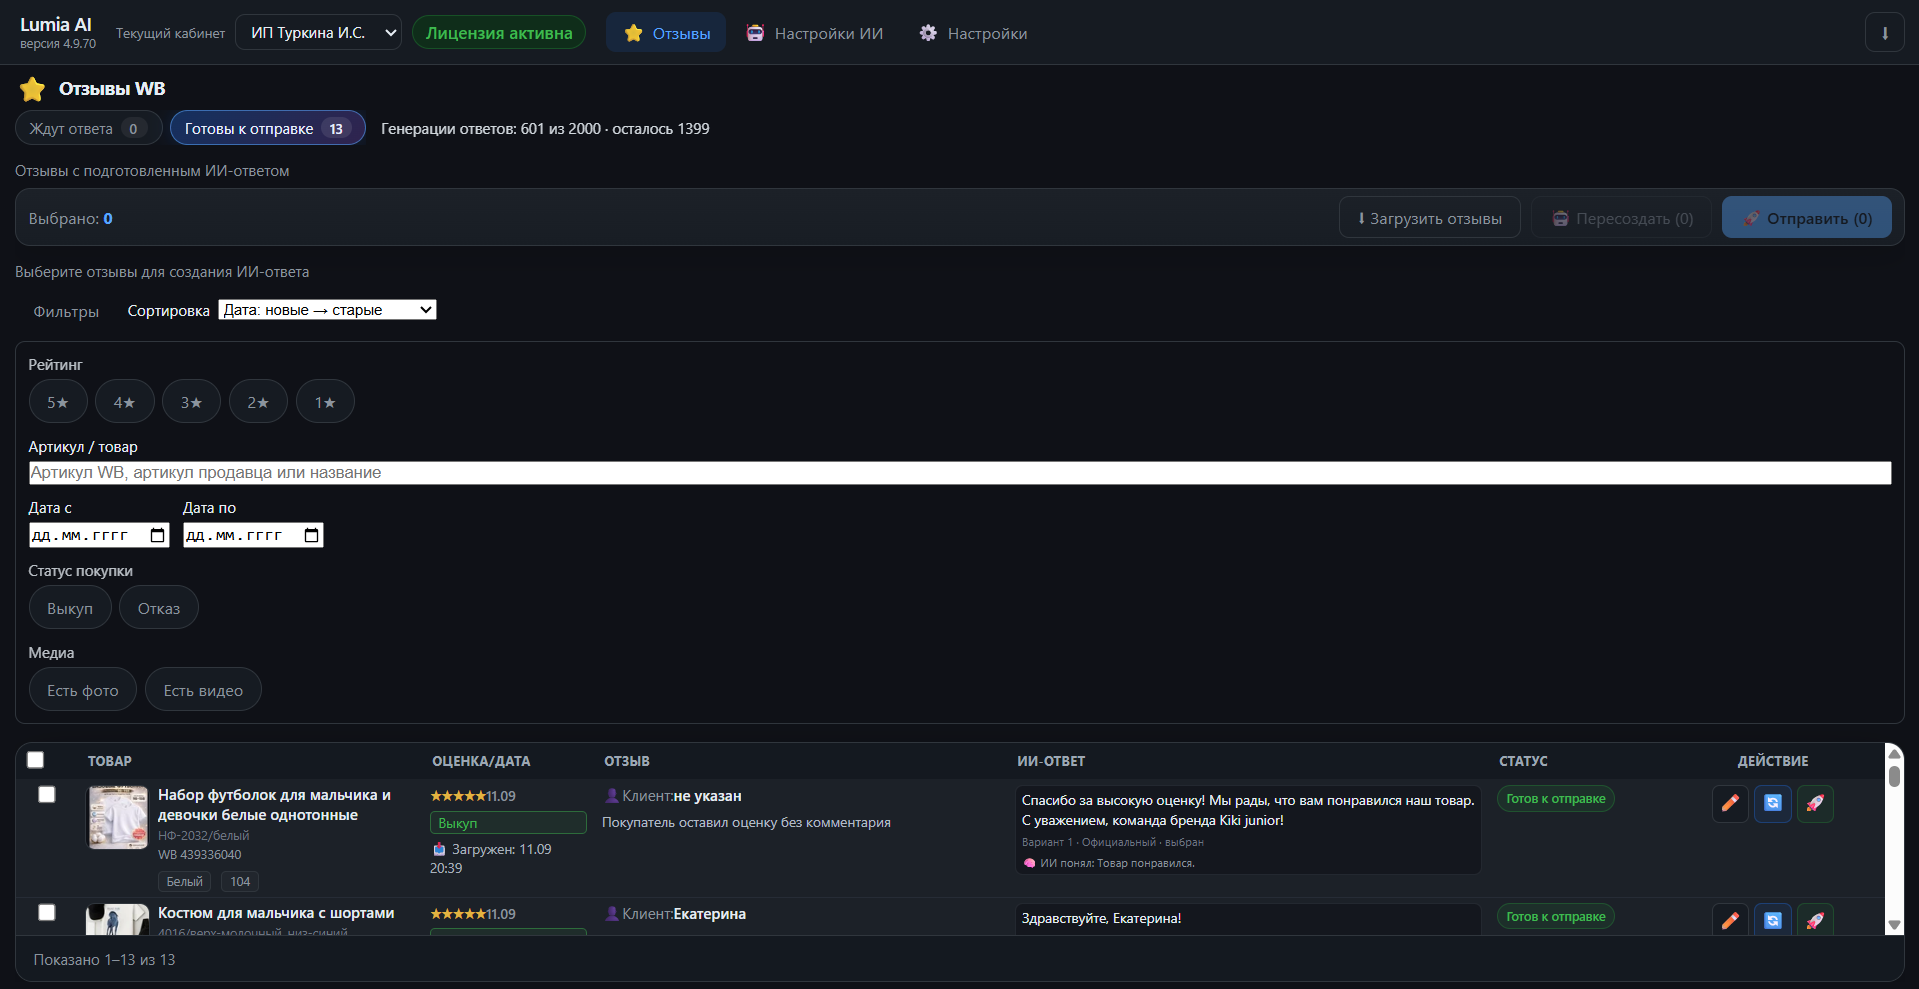Enable the Есть фото media filter

coord(83,690)
